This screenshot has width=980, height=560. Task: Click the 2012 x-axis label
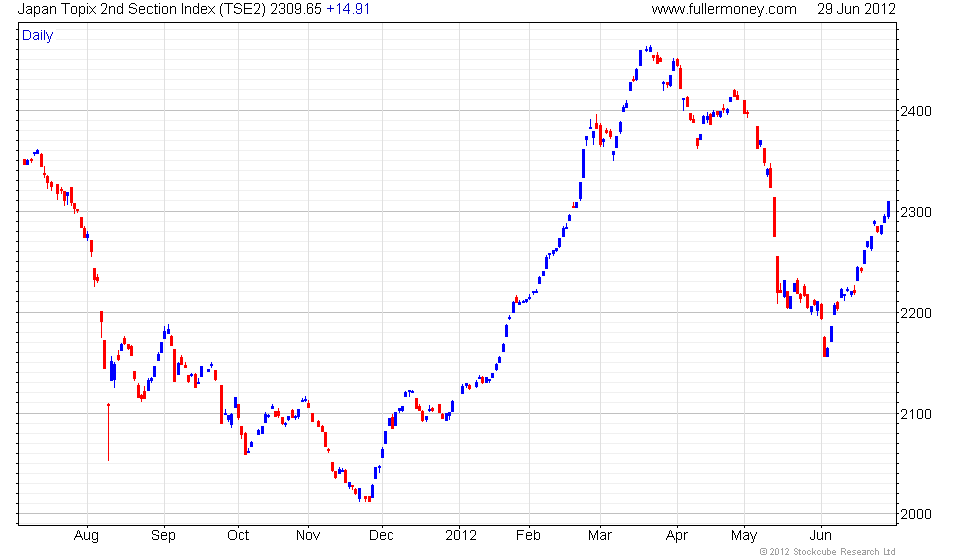(x=461, y=536)
